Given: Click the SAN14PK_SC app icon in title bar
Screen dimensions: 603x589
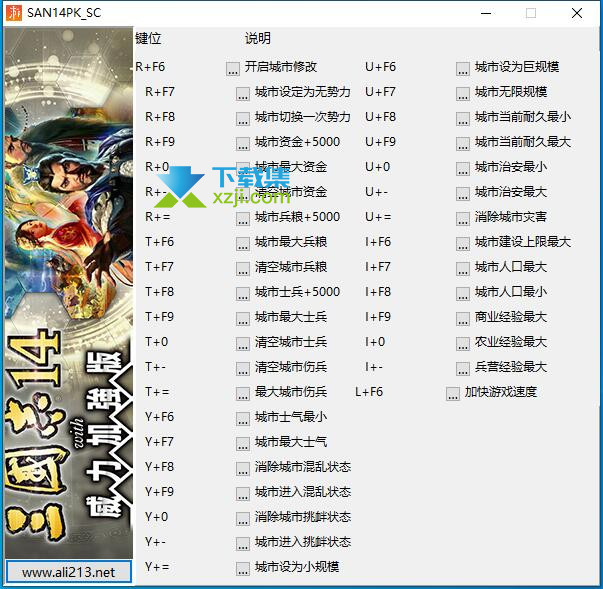Looking at the screenshot, I should click(x=14, y=13).
